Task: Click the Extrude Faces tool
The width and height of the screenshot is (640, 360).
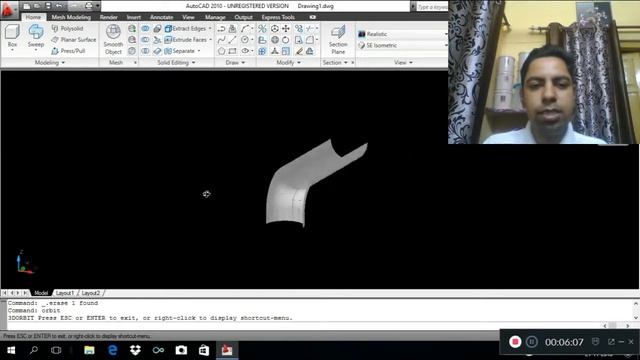Action: point(186,40)
